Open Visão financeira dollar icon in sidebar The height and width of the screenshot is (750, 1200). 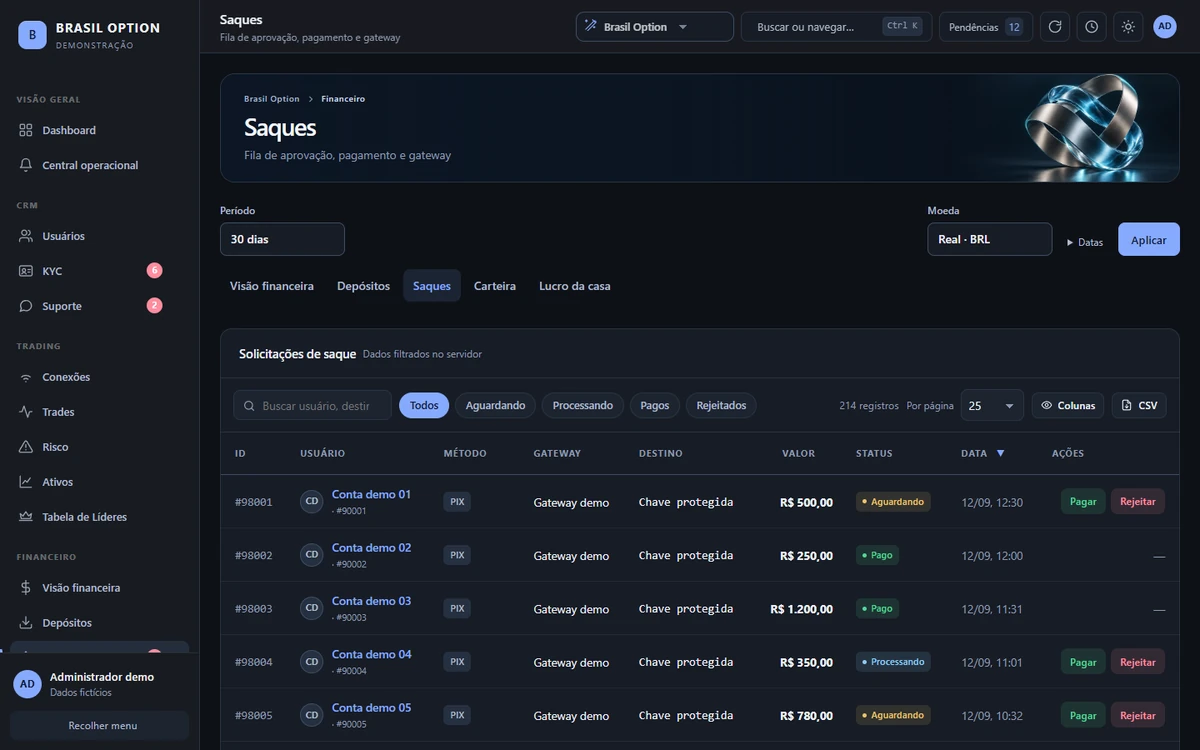(x=26, y=588)
